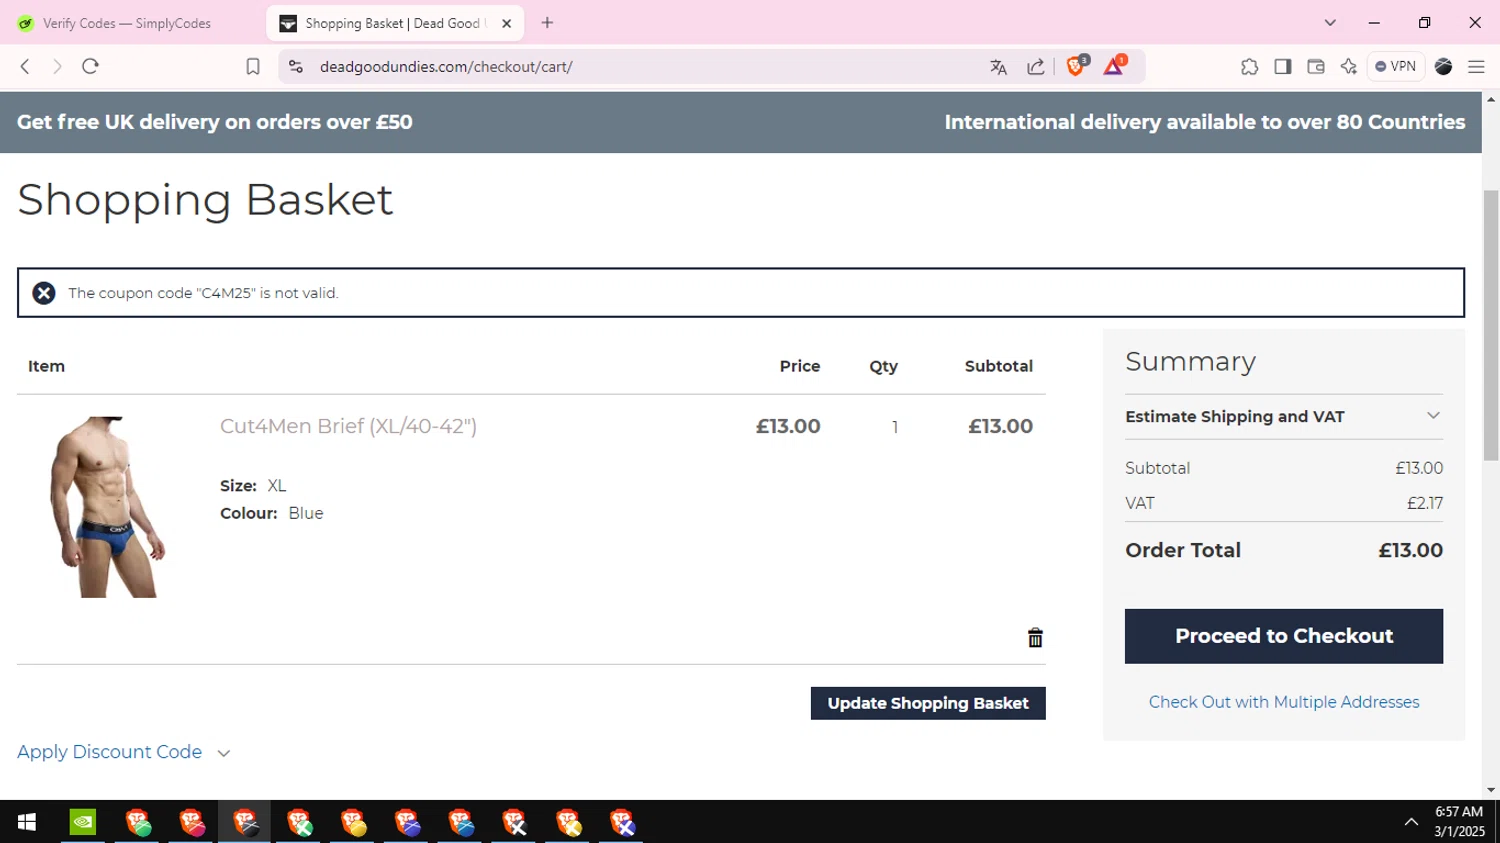View site information icon in address bar
The height and width of the screenshot is (843, 1500).
pos(295,66)
